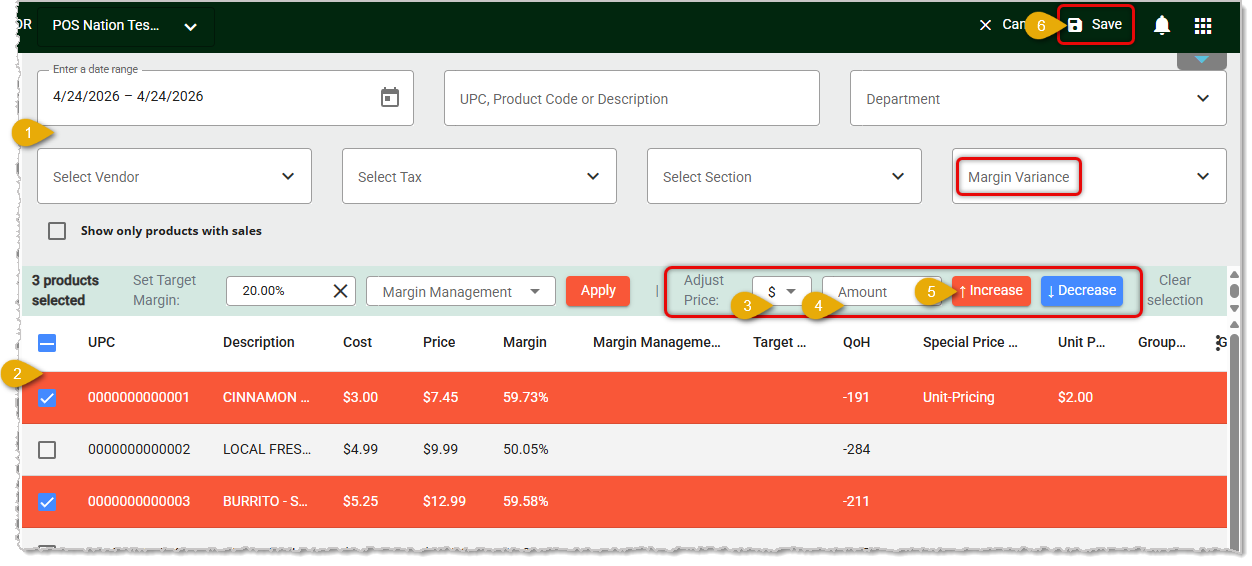Sort by the UPC column header

pyautogui.click(x=101, y=342)
